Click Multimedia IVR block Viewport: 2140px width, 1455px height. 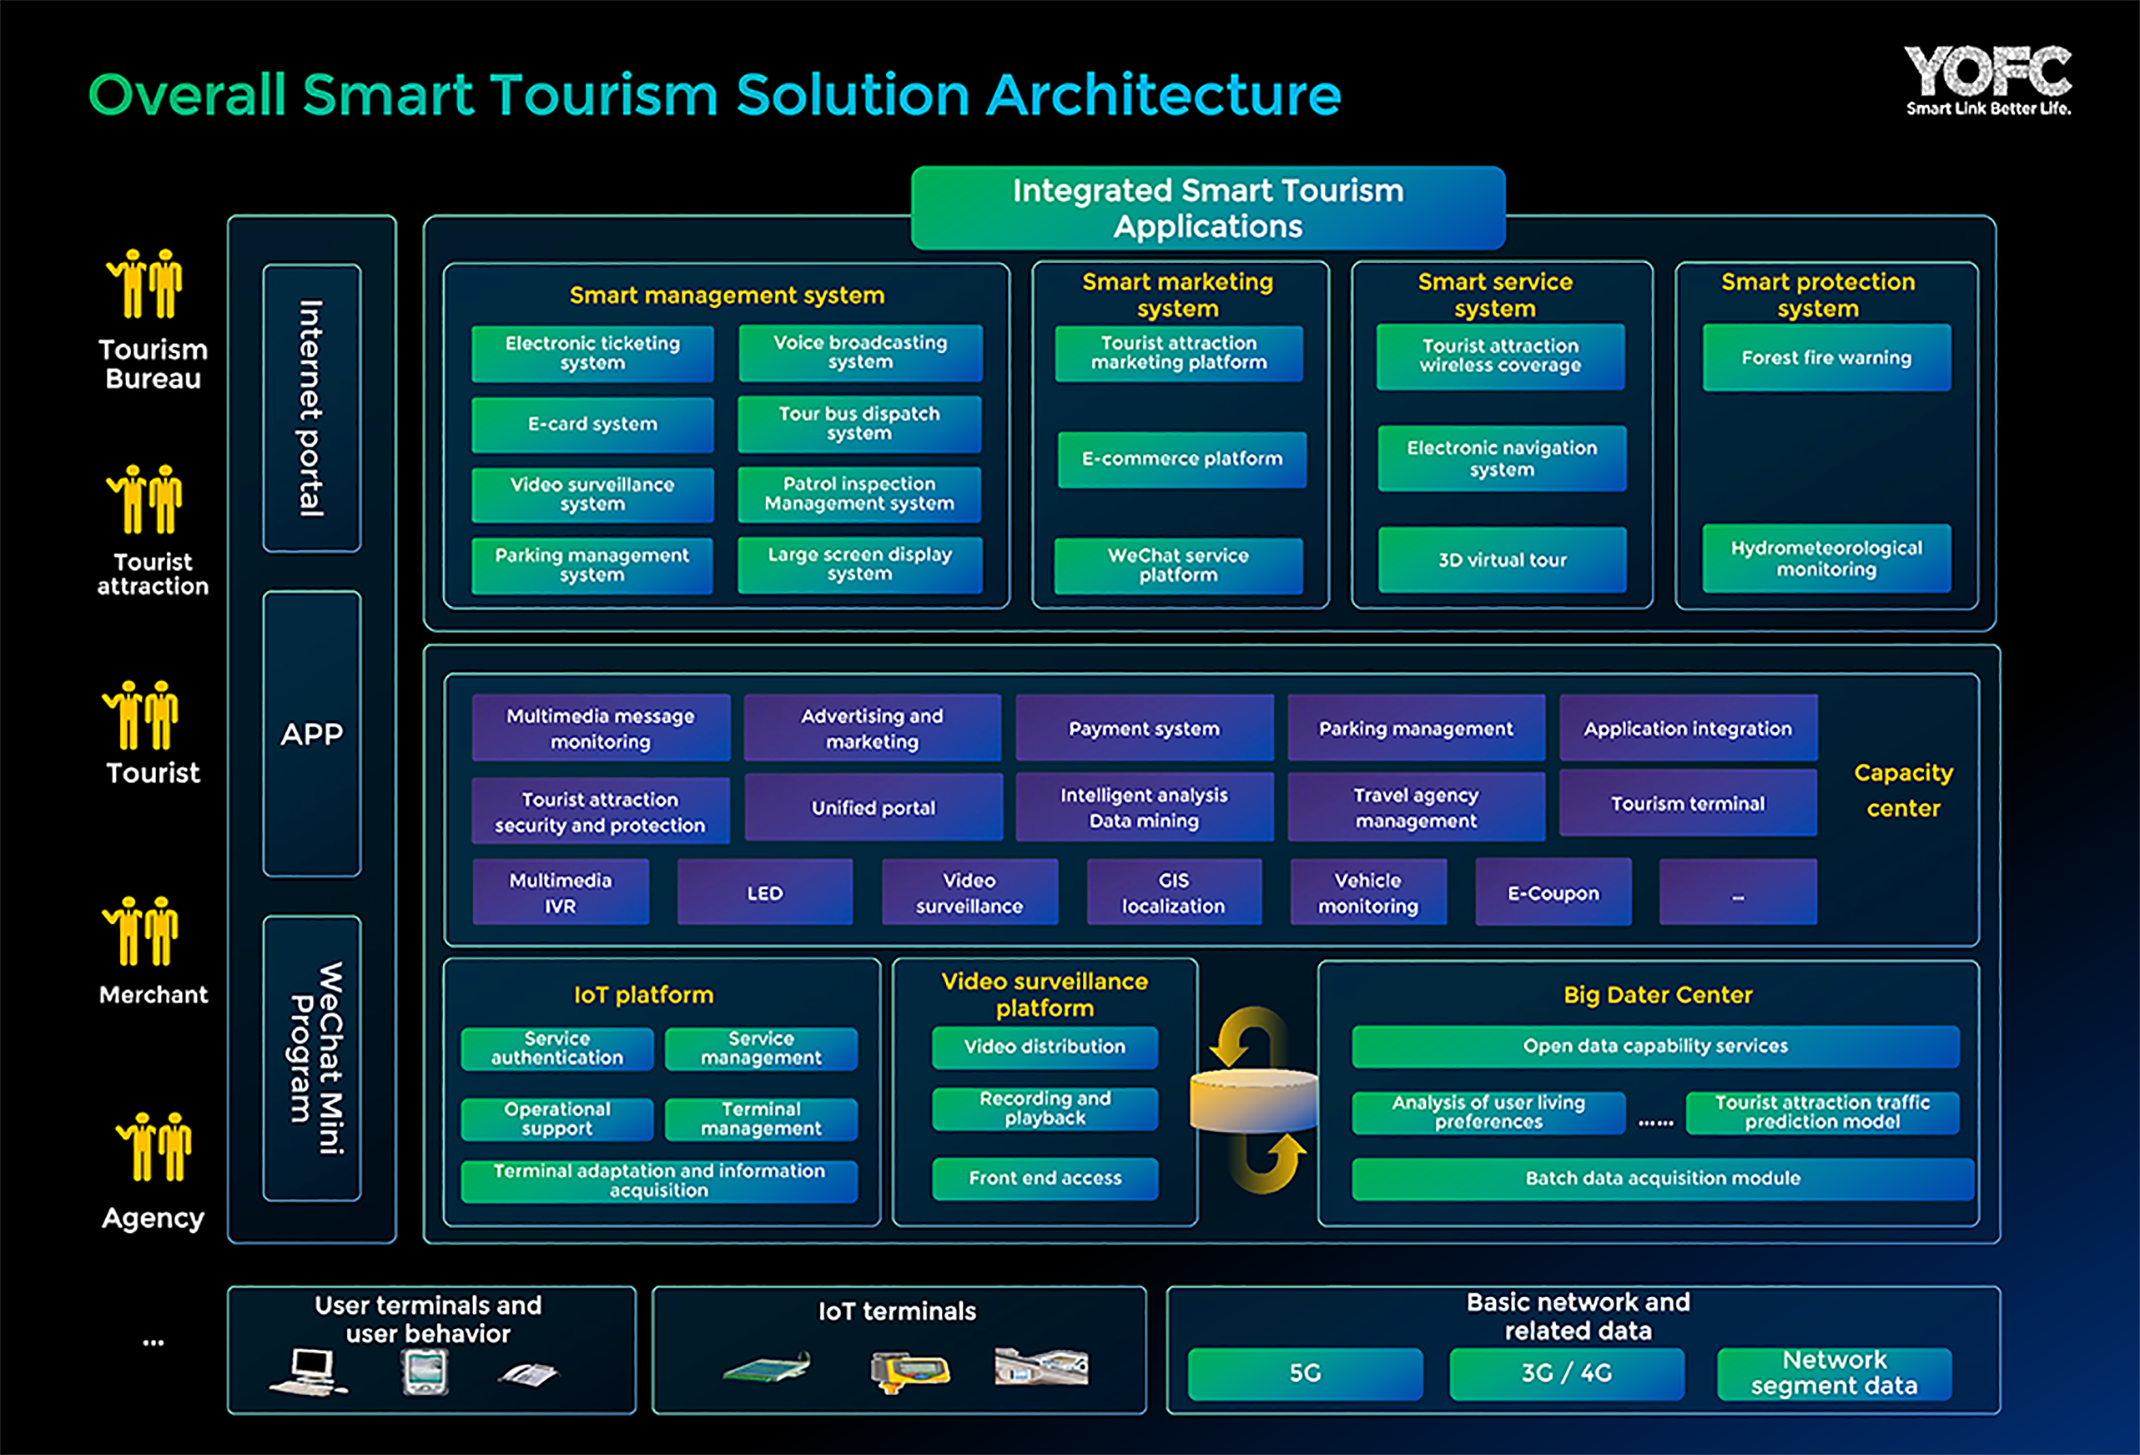point(561,892)
